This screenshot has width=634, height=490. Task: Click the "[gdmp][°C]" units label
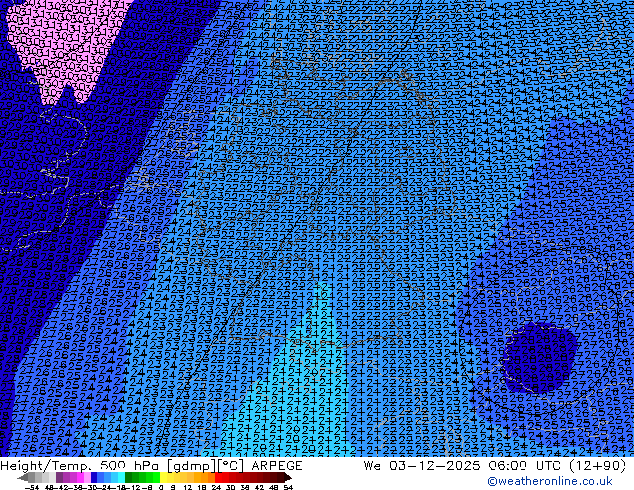coord(205,466)
